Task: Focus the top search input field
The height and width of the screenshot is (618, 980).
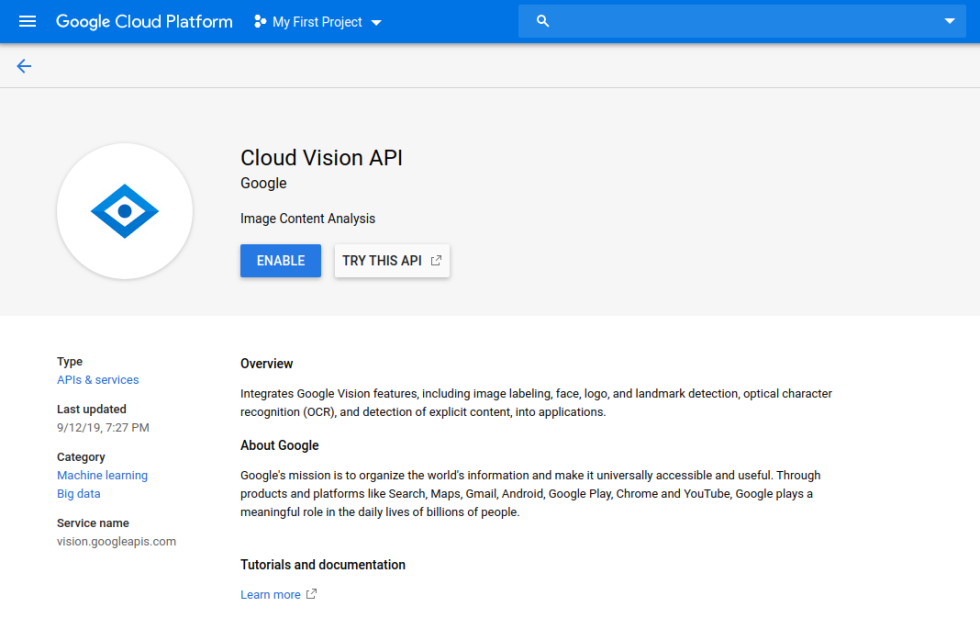Action: (x=740, y=21)
